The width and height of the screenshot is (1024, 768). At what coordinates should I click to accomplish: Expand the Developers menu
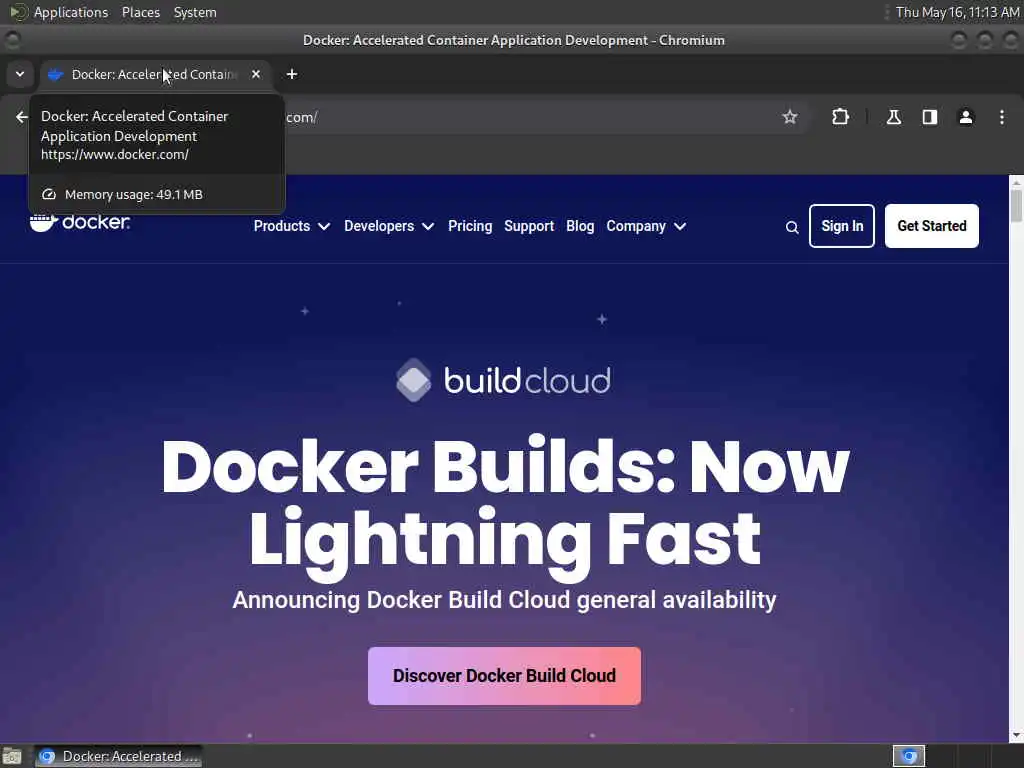389,226
